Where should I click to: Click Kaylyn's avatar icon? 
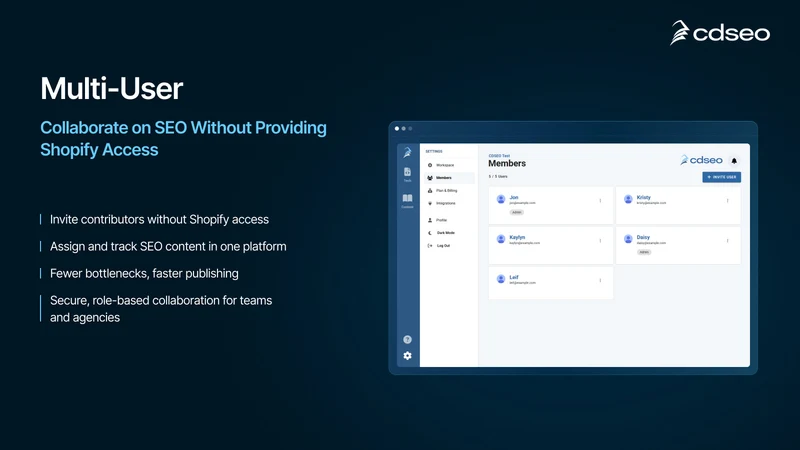[x=501, y=239]
